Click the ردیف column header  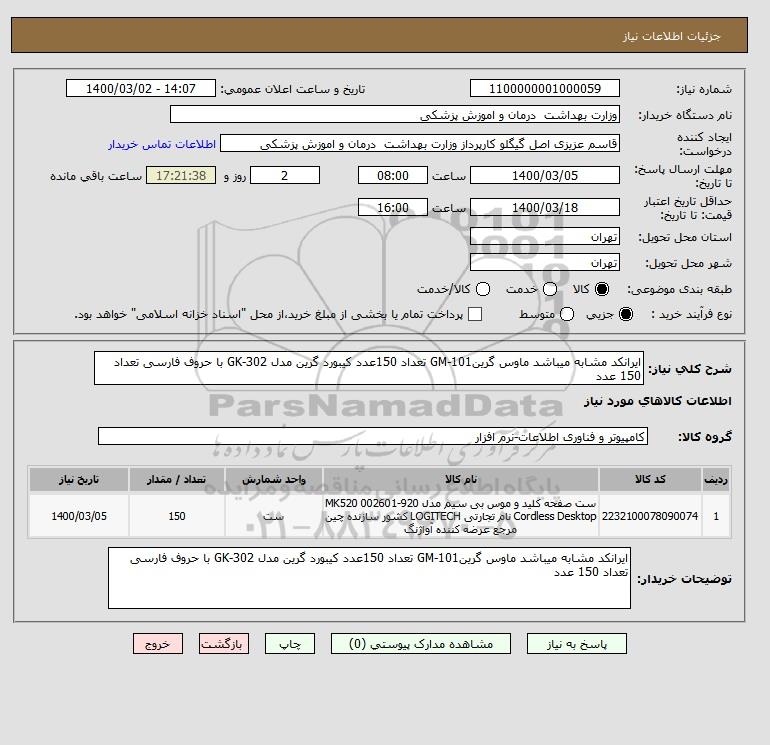point(716,479)
